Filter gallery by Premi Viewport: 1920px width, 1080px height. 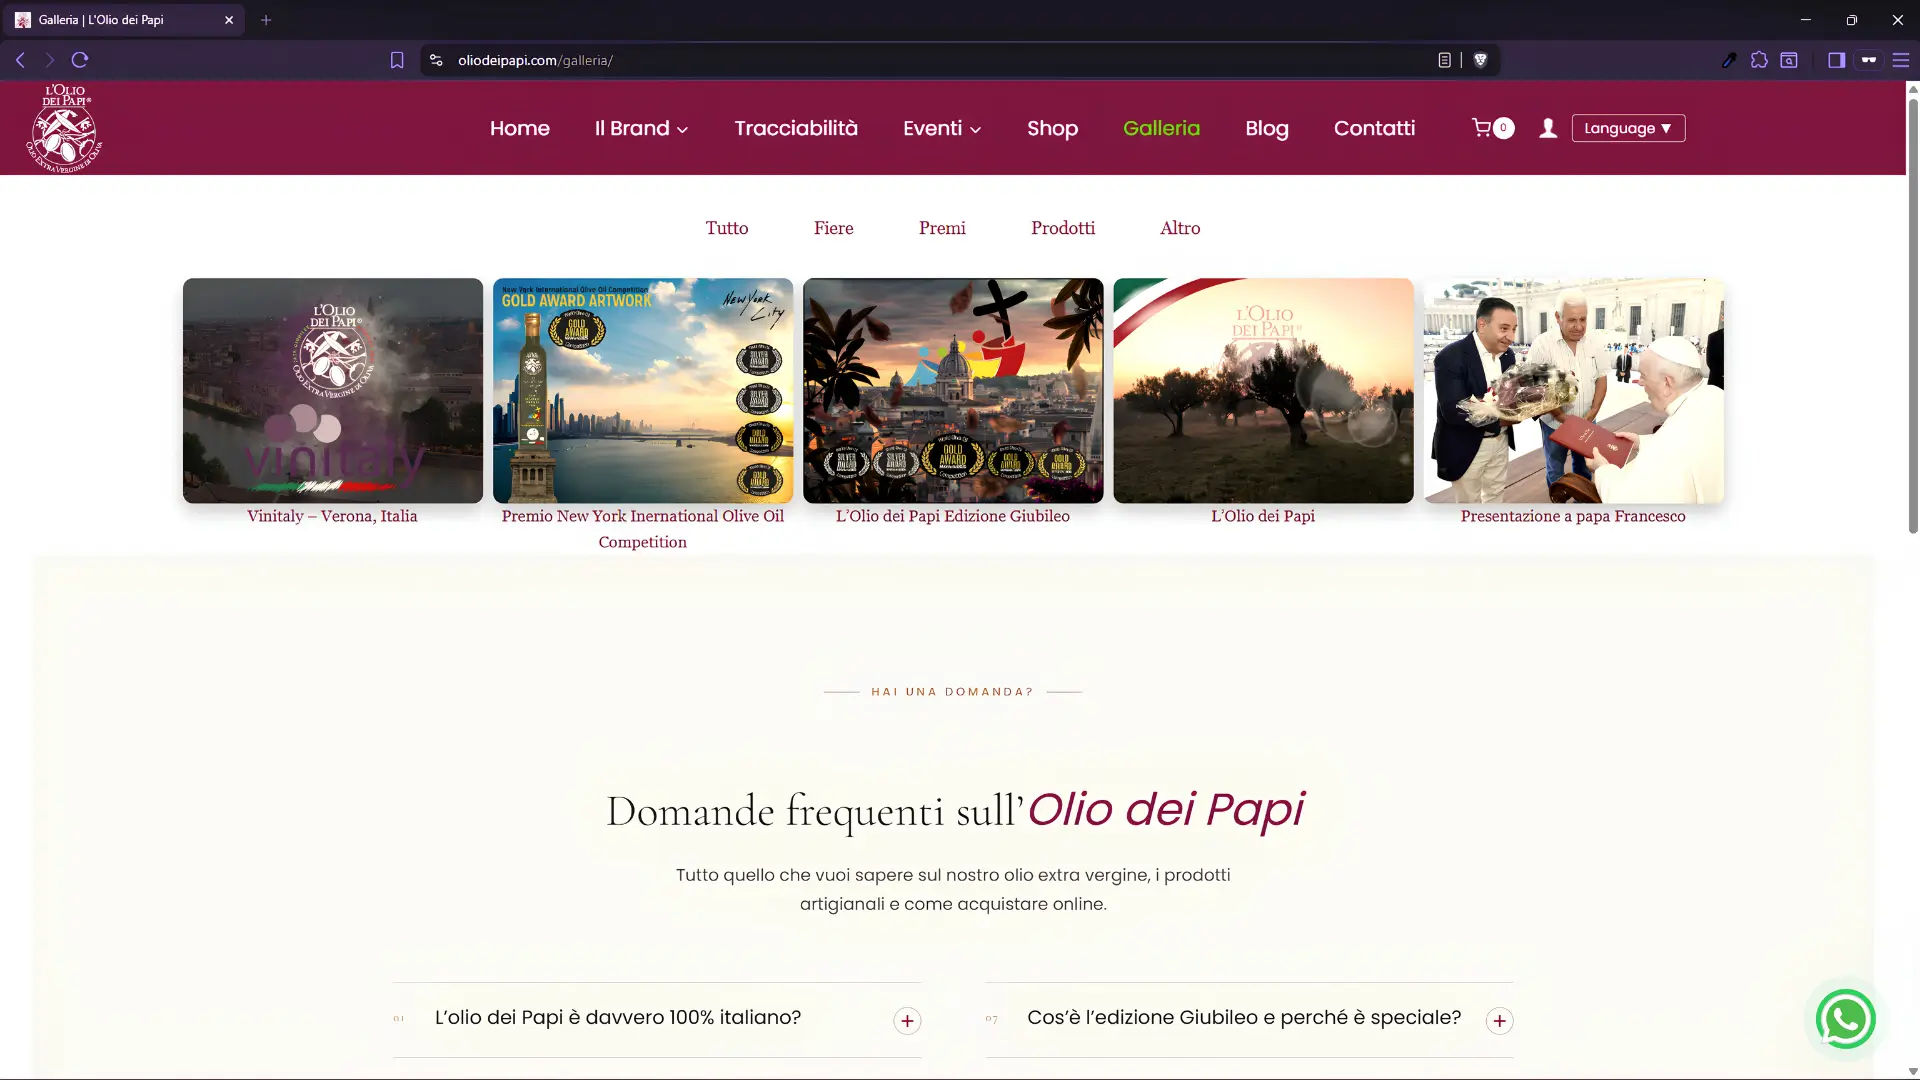pyautogui.click(x=942, y=228)
